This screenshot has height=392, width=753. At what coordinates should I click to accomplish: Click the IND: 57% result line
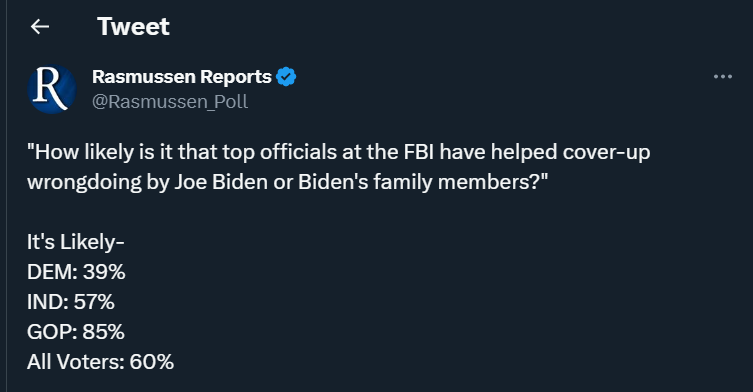coord(71,302)
